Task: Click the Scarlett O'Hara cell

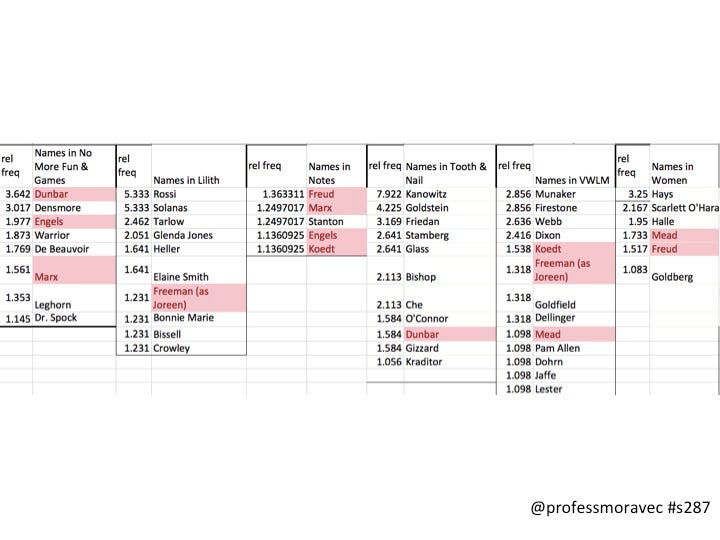Action: coord(685,208)
